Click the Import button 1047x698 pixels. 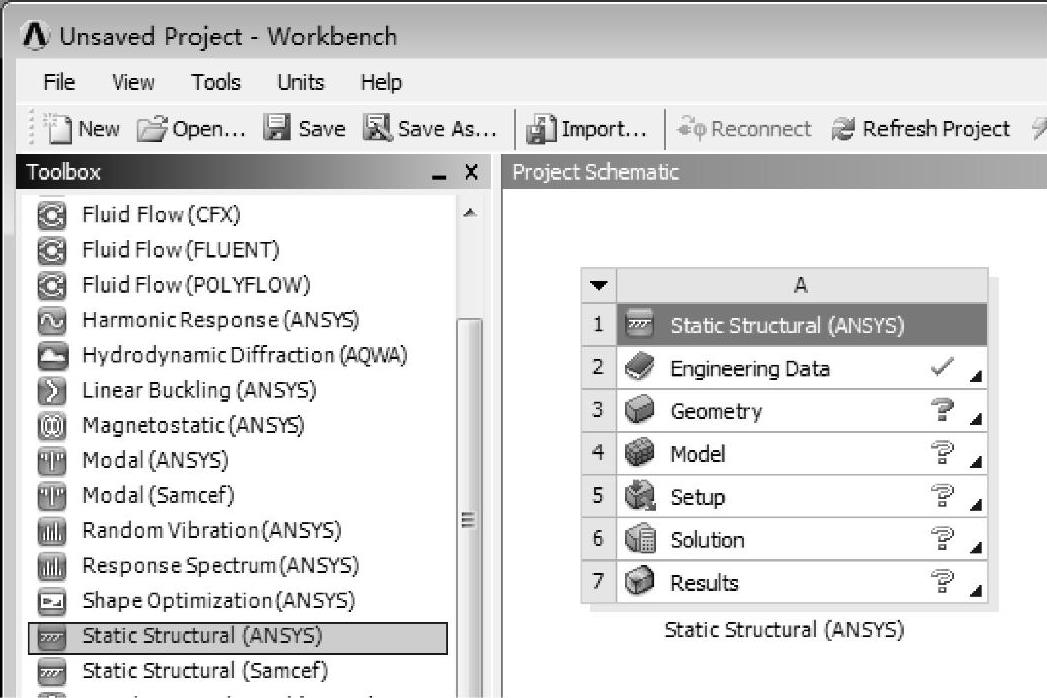click(x=588, y=129)
